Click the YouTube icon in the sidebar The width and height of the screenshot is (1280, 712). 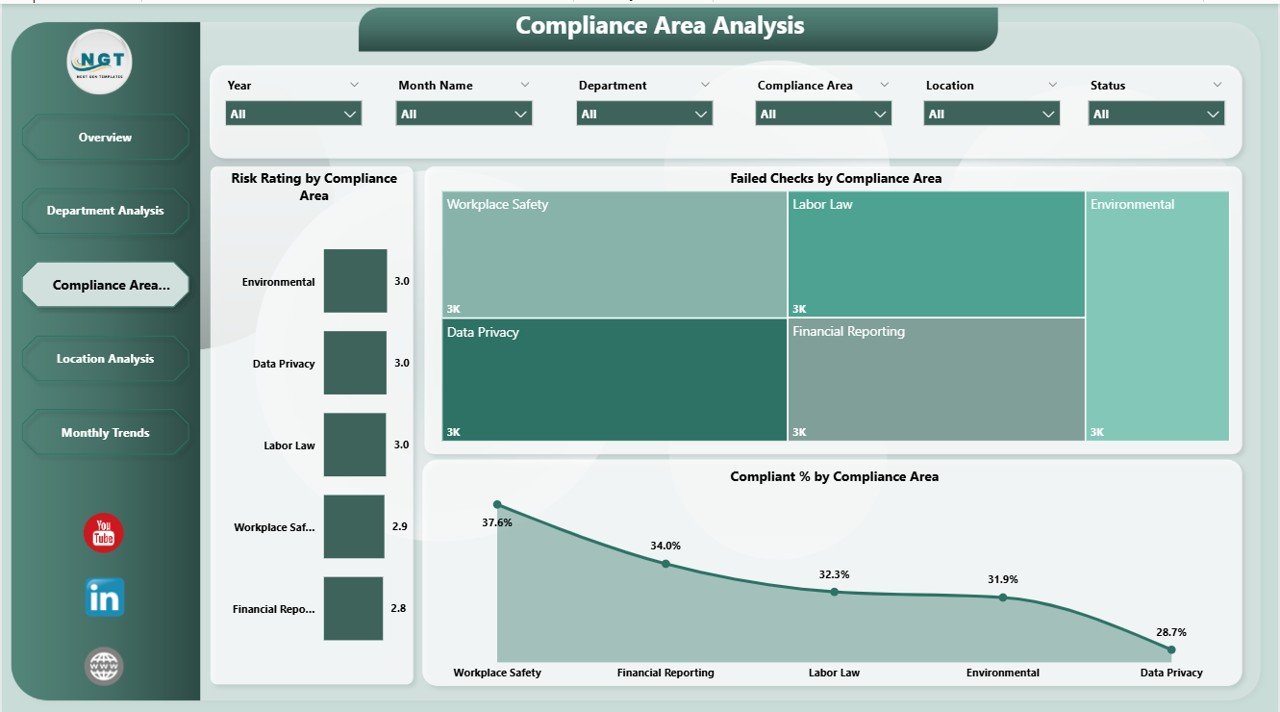(x=104, y=533)
